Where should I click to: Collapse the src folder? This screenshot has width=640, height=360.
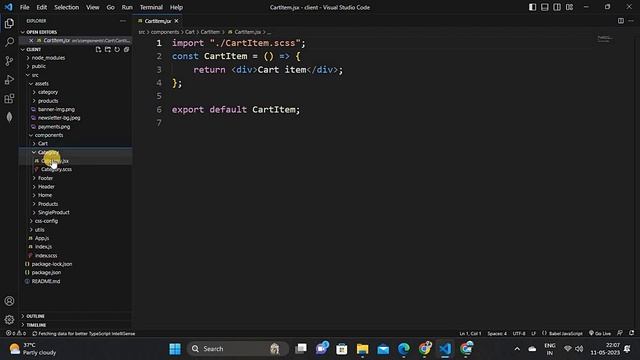click(x=35, y=75)
